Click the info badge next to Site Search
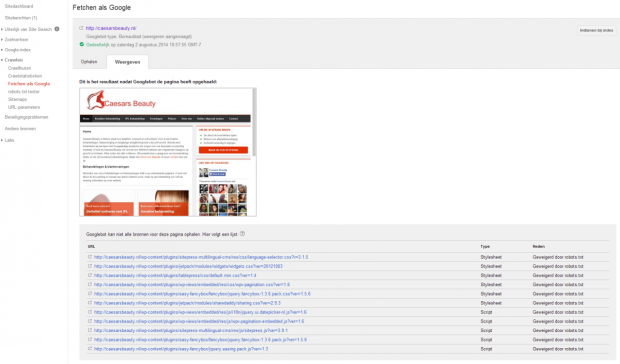Screen dimensions: 620x364 coord(57,29)
